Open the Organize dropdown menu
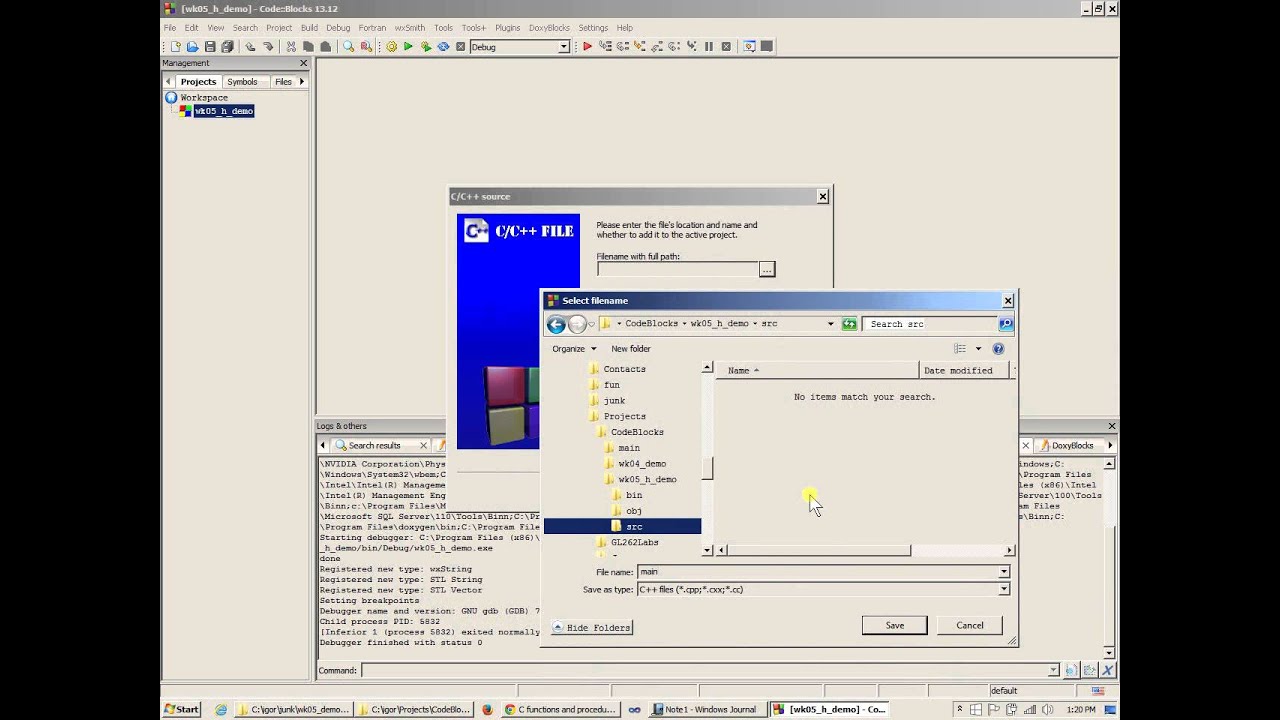The width and height of the screenshot is (1280, 720). point(574,349)
